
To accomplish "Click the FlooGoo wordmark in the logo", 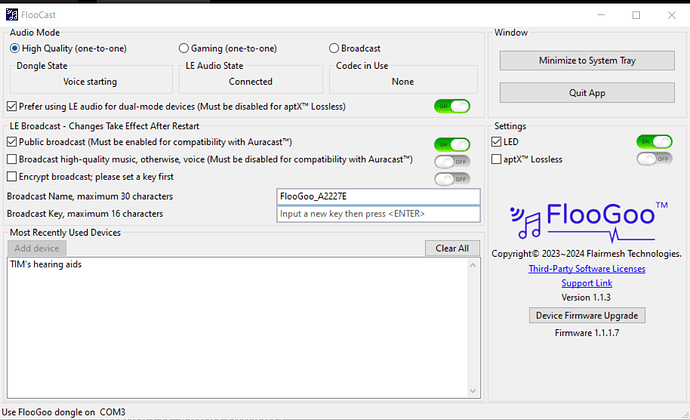I will (x=600, y=214).
